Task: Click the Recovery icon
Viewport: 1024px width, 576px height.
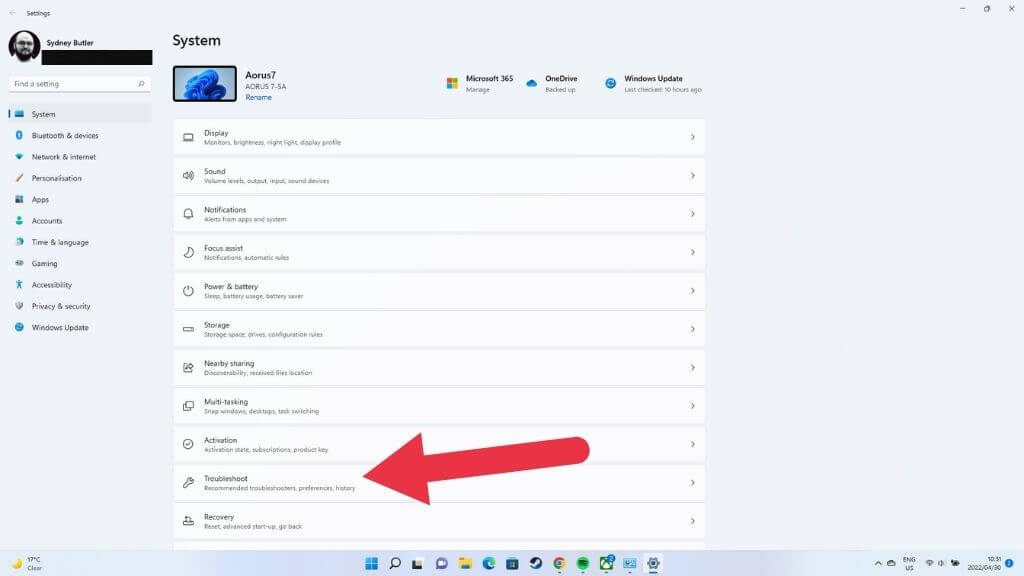Action: click(188, 521)
